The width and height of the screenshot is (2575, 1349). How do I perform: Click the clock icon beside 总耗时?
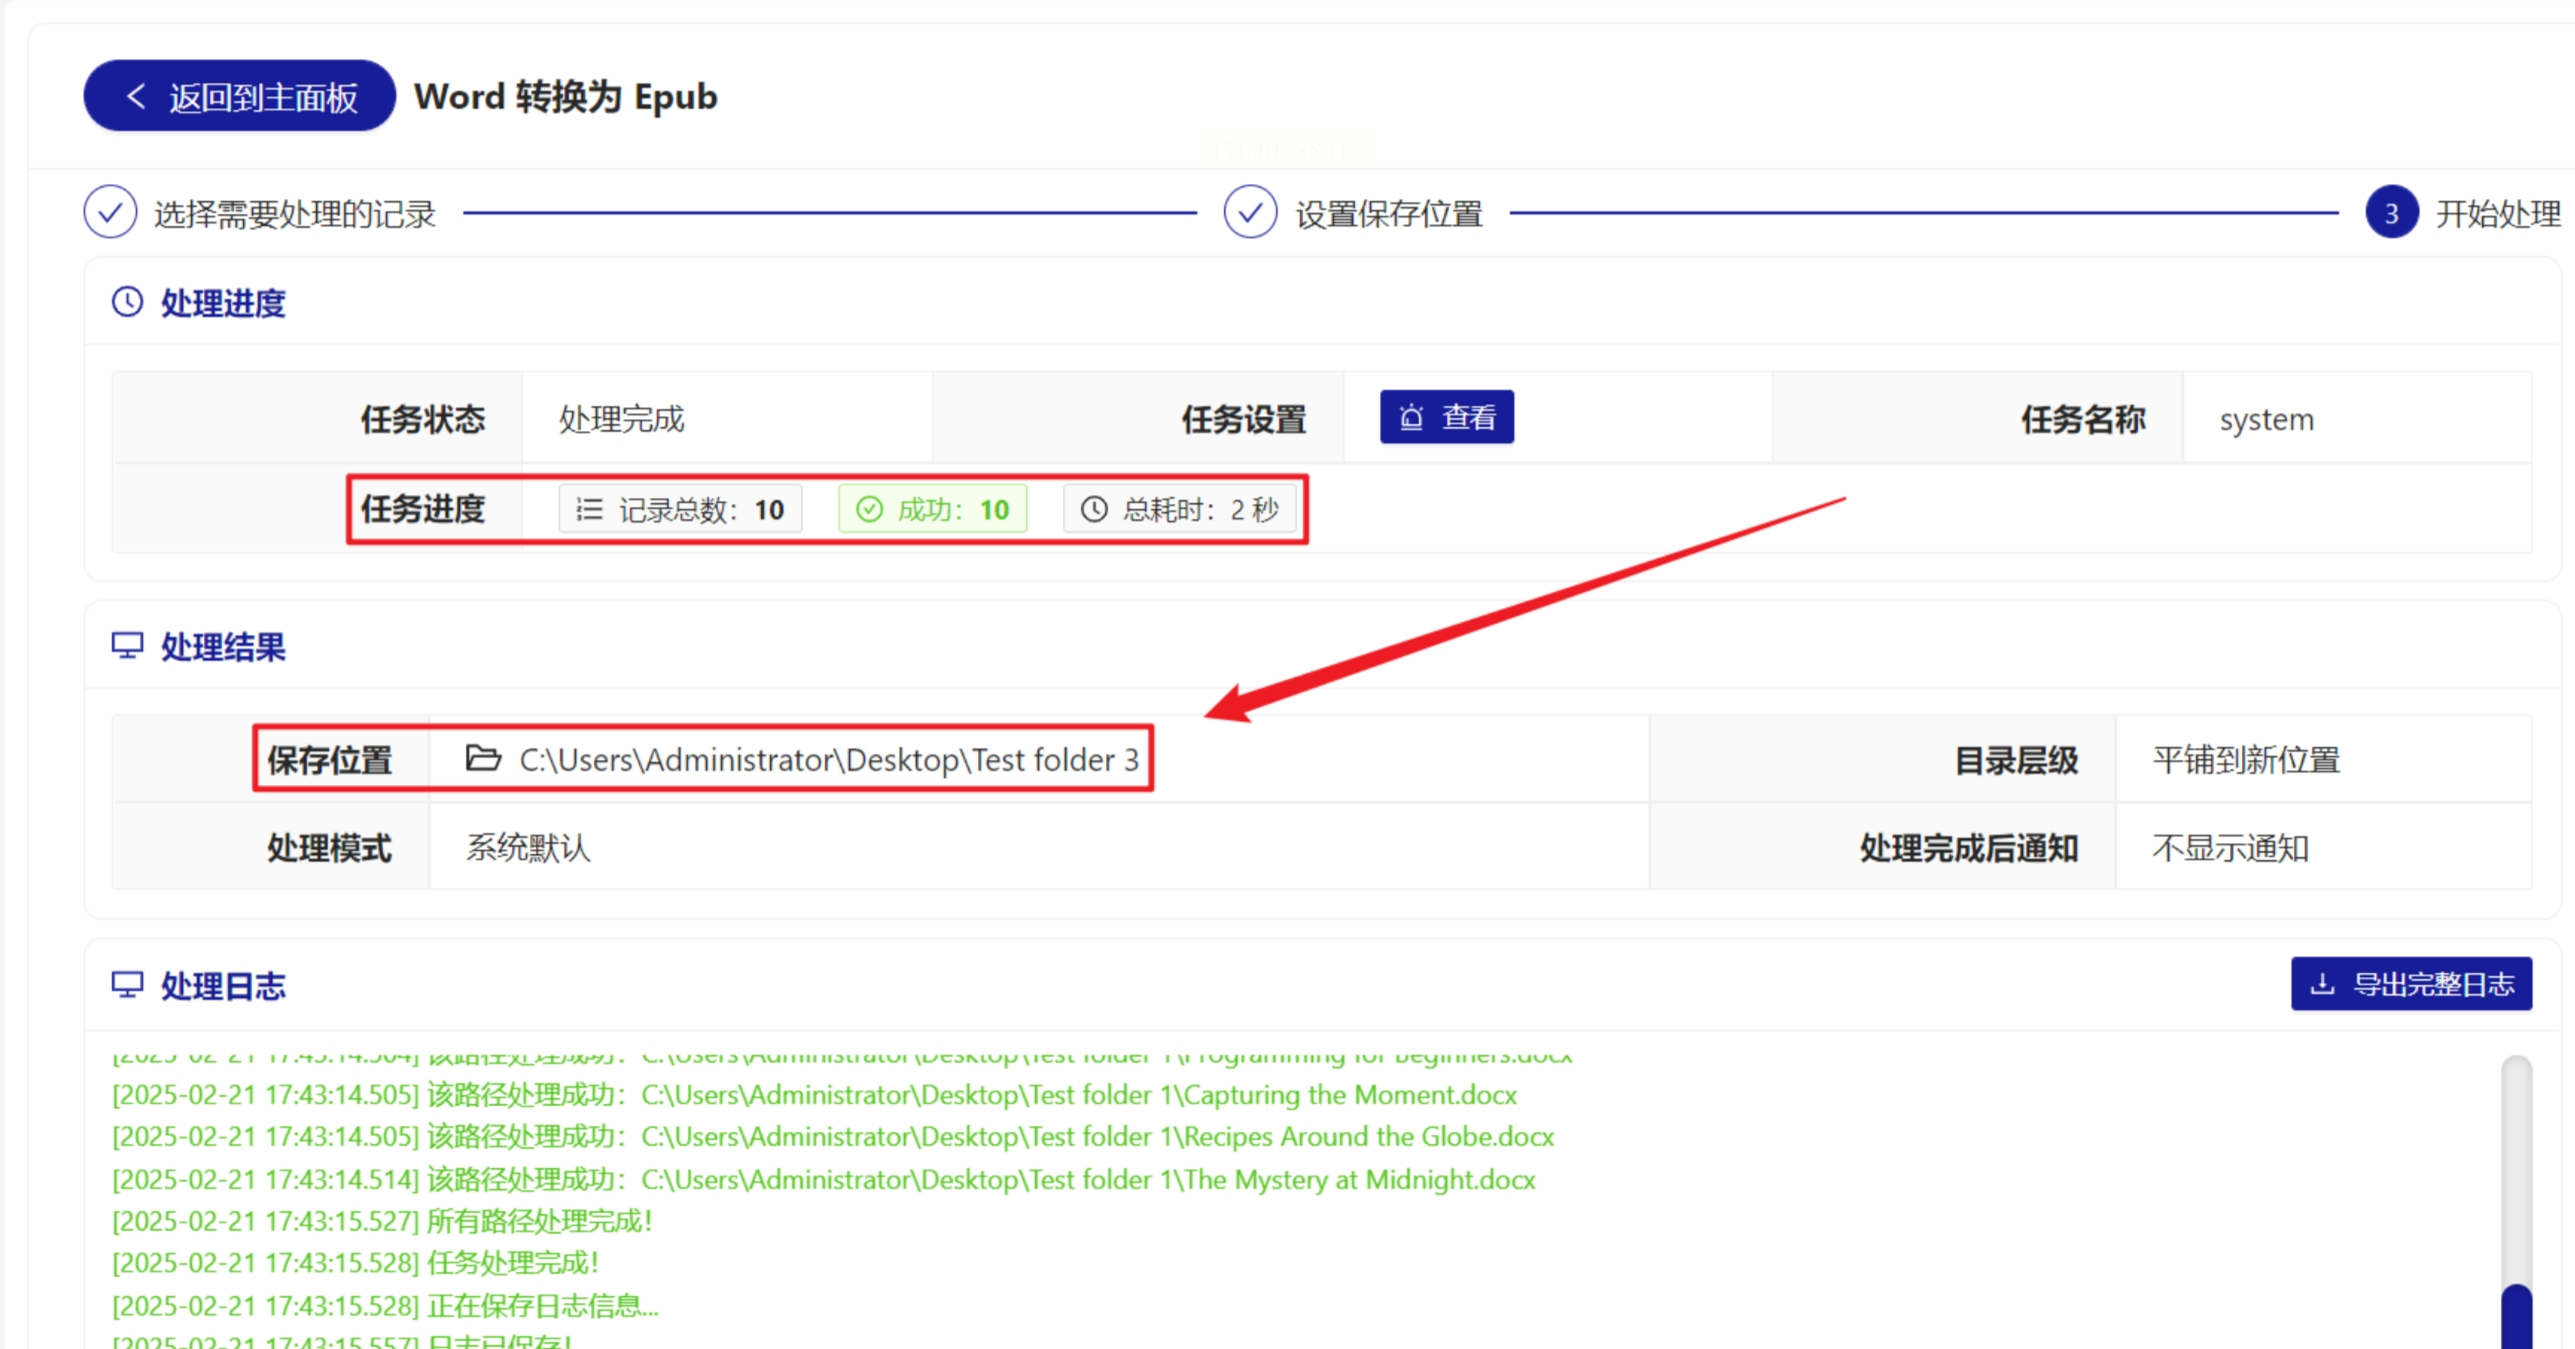coord(1094,510)
